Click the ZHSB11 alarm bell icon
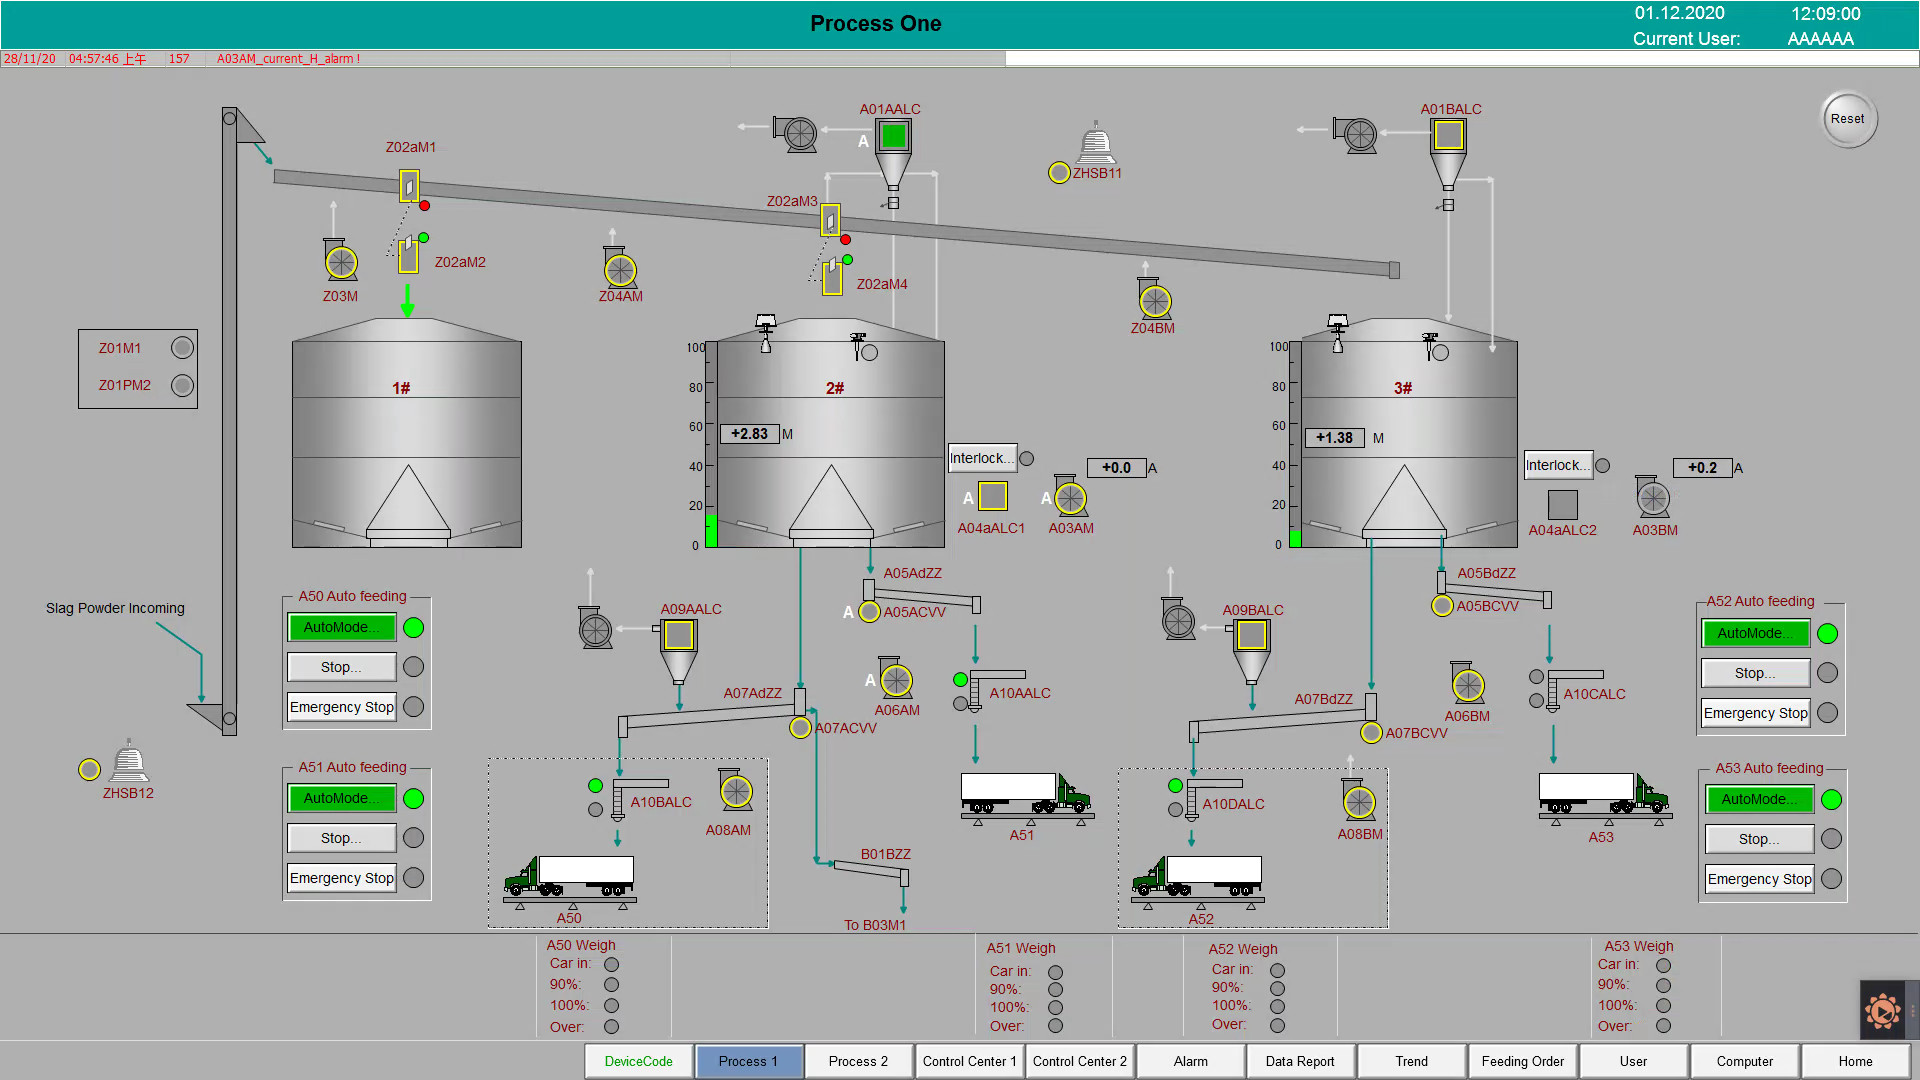 pos(1096,144)
